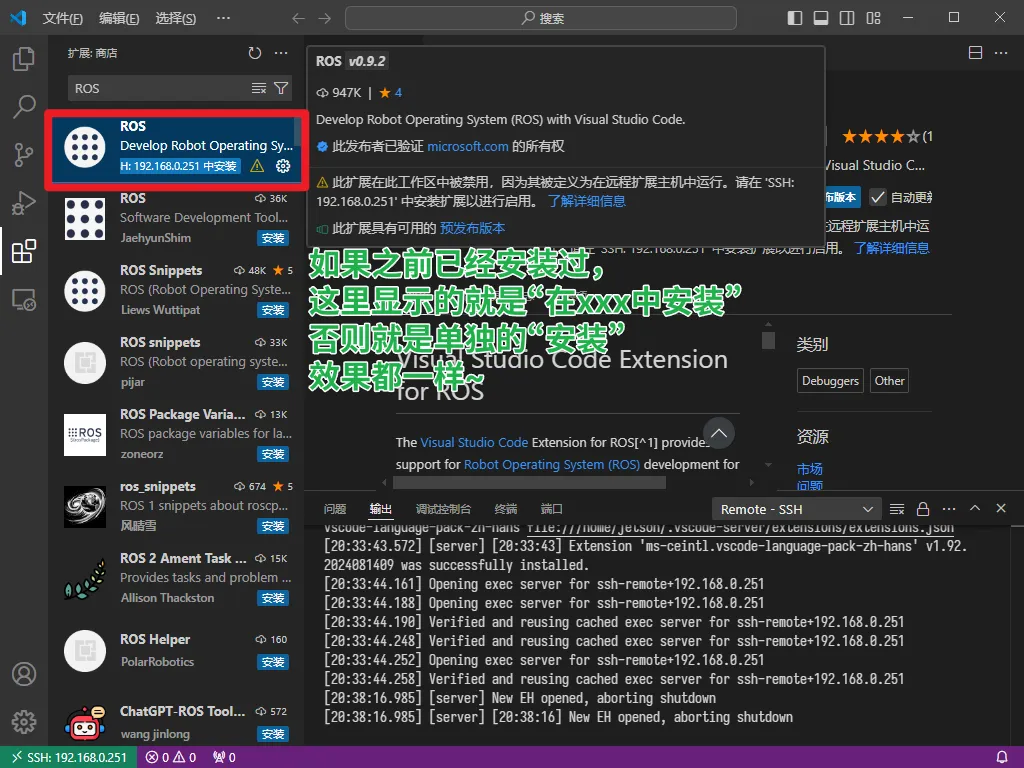The width and height of the screenshot is (1024, 768).
Task: Install ROS Snippets by Liews Wuttipat
Action: click(273, 310)
